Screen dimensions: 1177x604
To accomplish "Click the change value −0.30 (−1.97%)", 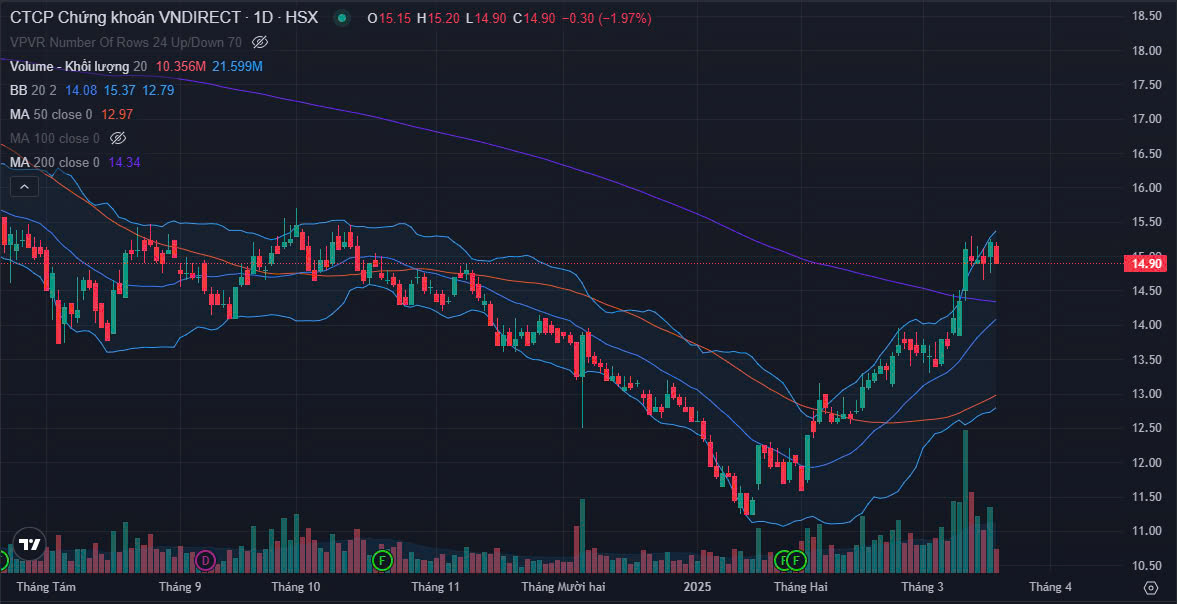I will (x=608, y=19).
